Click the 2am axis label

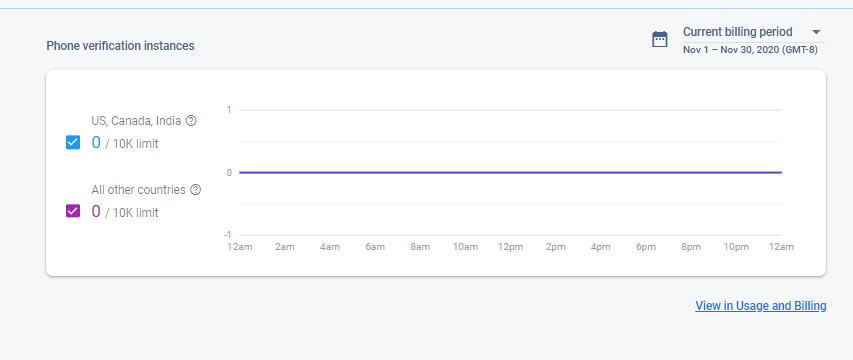pyautogui.click(x=285, y=247)
